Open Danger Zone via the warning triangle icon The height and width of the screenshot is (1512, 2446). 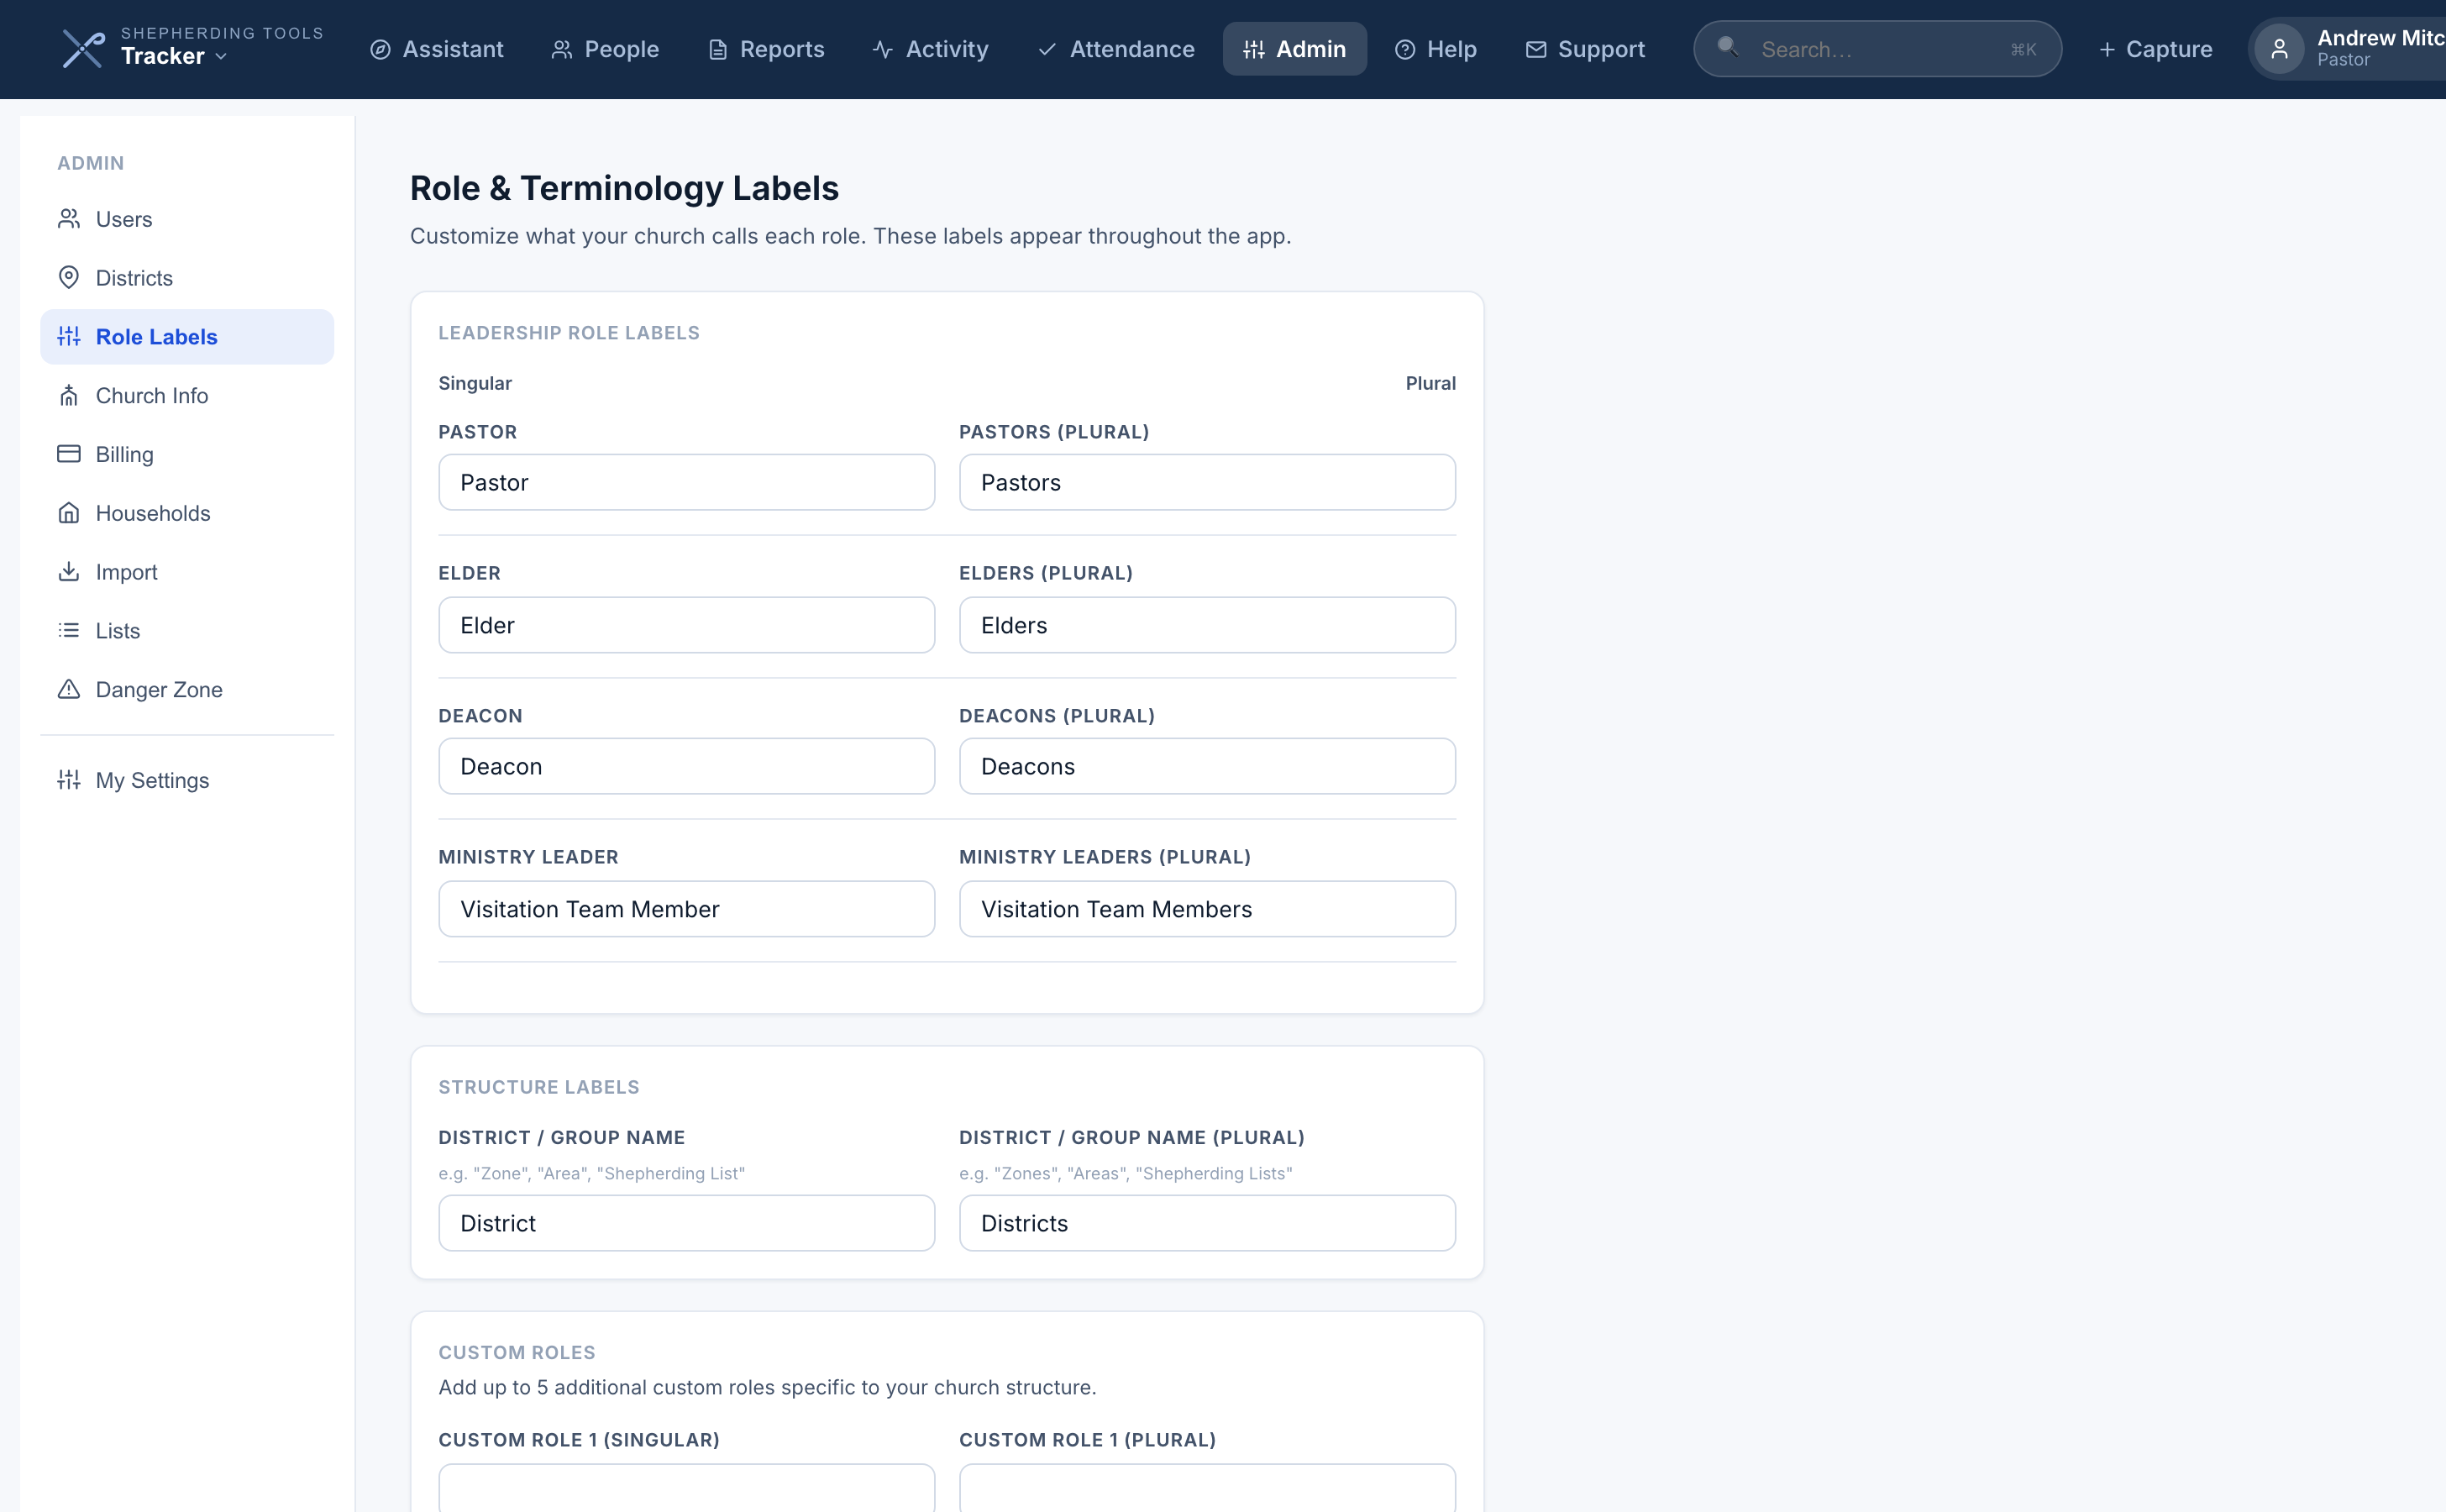(x=69, y=689)
